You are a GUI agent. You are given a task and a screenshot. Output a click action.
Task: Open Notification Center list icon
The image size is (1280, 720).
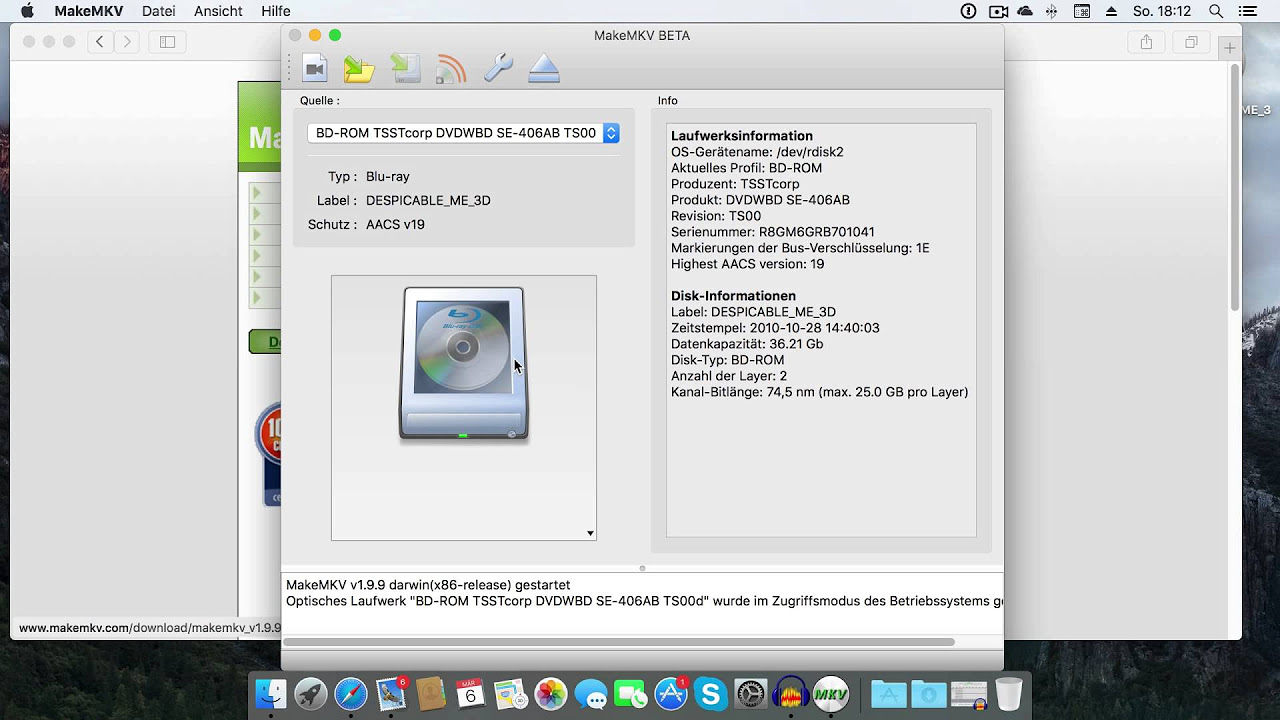tap(1248, 11)
